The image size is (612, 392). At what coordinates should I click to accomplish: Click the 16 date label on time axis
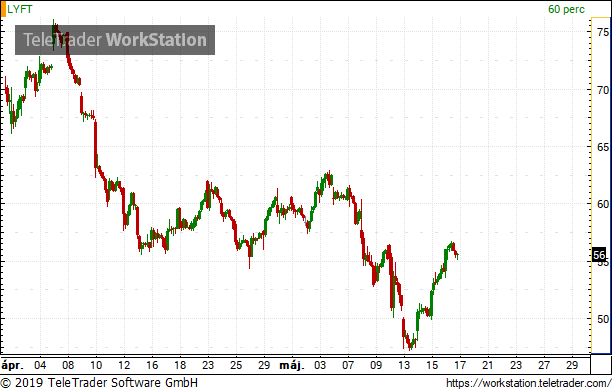point(152,365)
